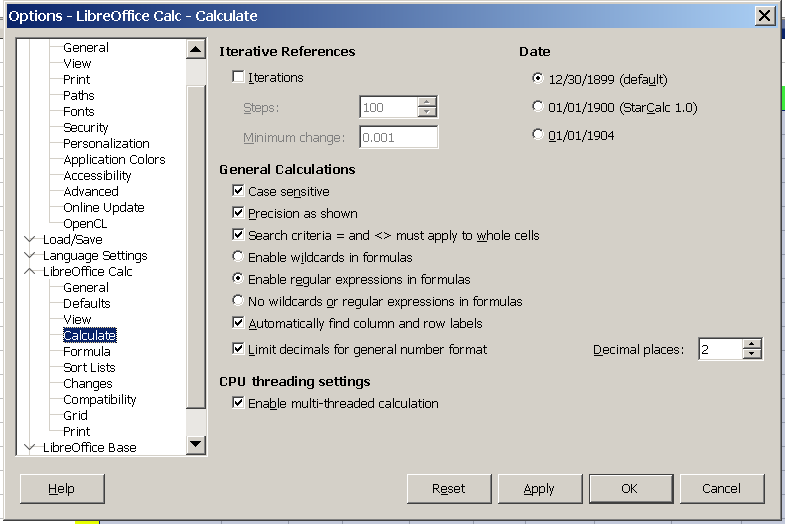This screenshot has height=524, width=785.
Task: Increase the Decimal places spinner value
Action: (751, 344)
